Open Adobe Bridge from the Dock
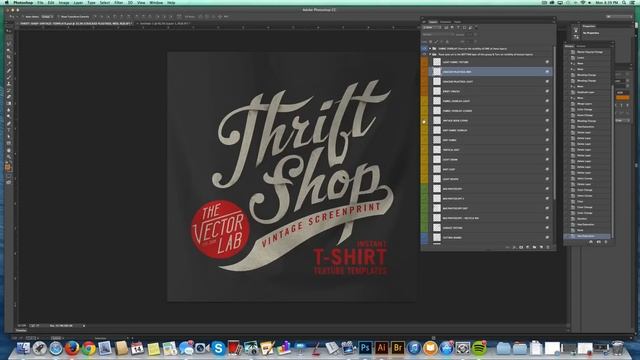Viewport: 640px width, 360px height. [x=397, y=348]
